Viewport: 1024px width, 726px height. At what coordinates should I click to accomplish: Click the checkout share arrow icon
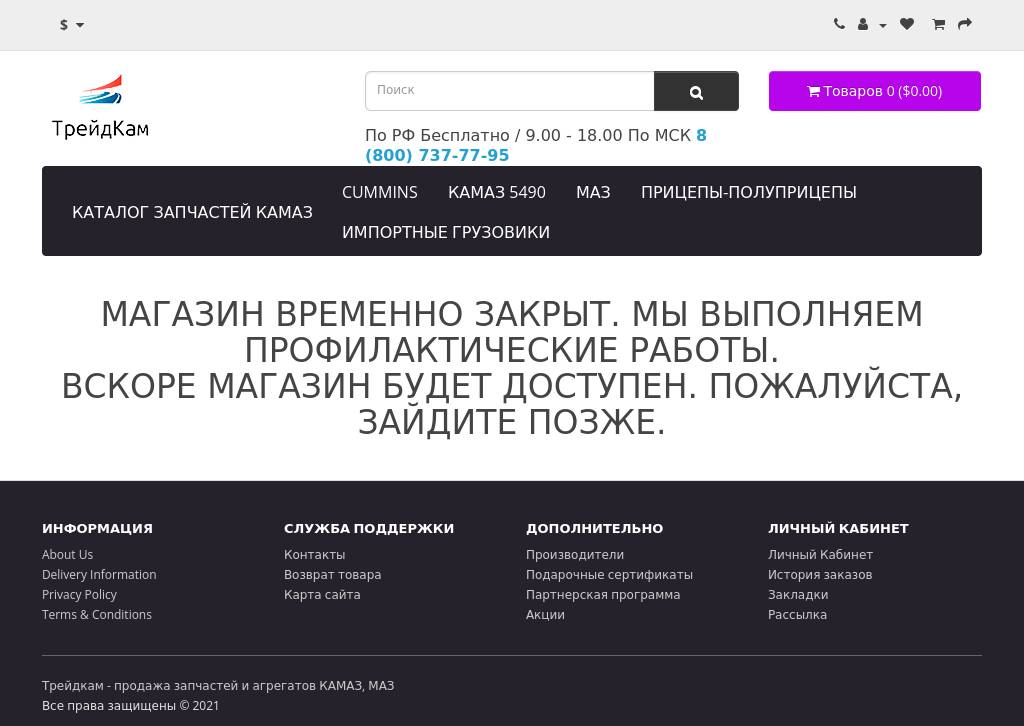965,24
